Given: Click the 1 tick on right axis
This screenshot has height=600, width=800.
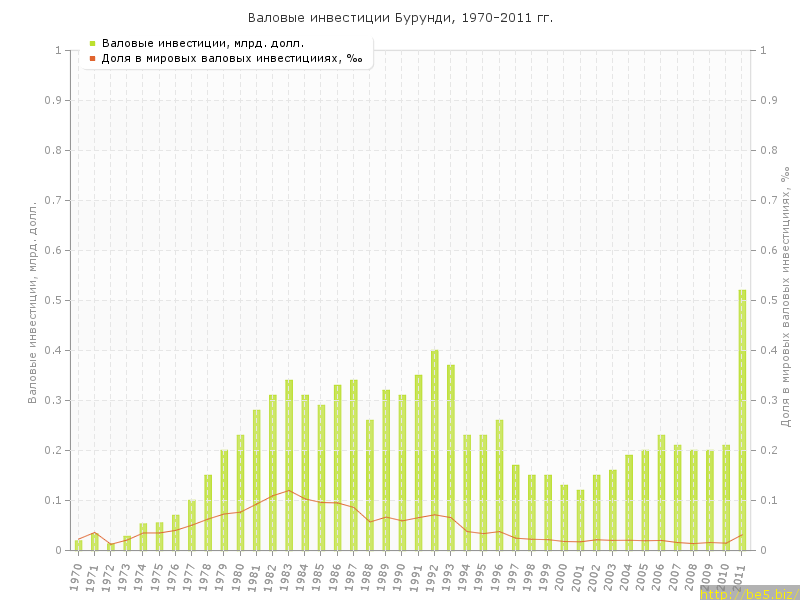Looking at the screenshot, I should coord(764,50).
